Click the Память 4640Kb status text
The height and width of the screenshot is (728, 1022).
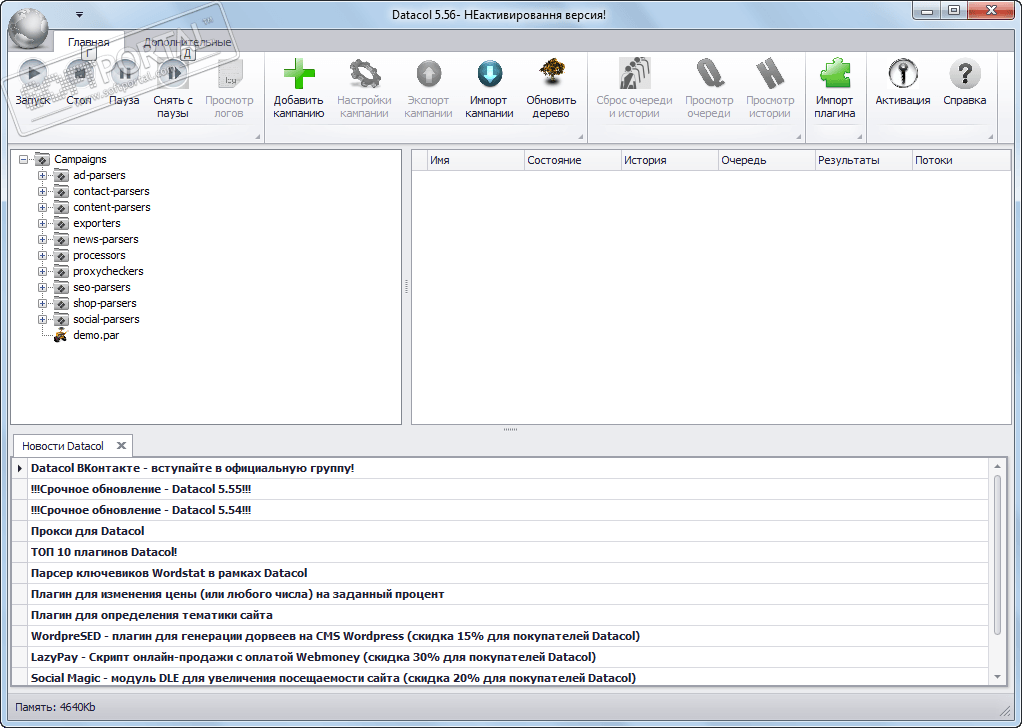coord(55,707)
